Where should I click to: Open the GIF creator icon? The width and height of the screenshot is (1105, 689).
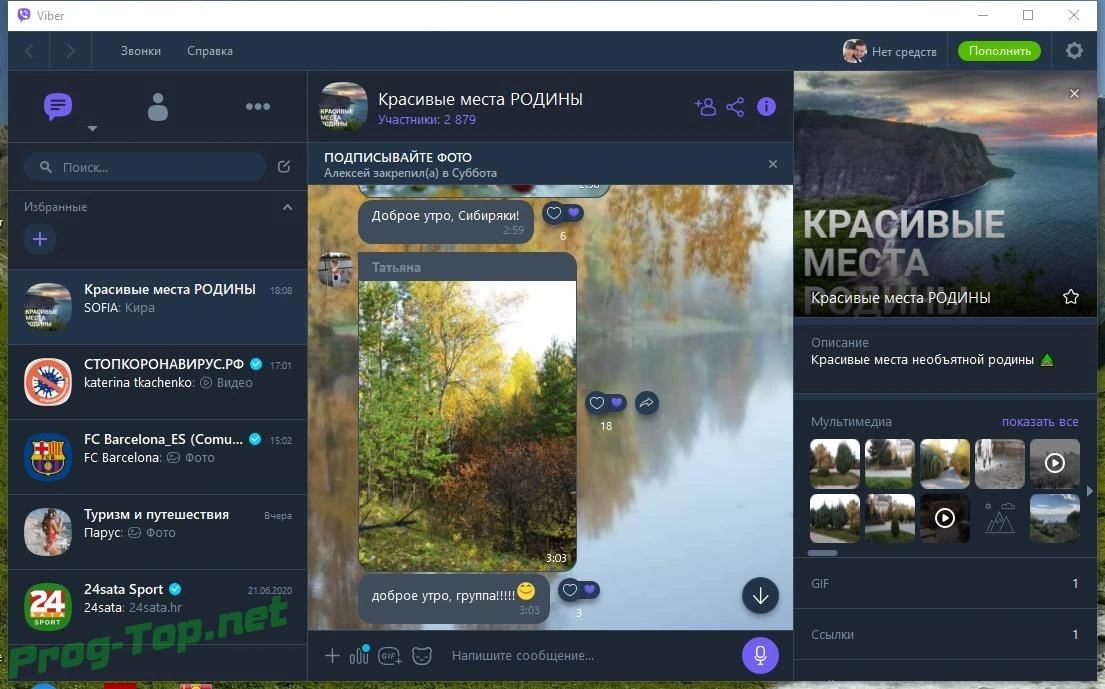click(x=390, y=656)
